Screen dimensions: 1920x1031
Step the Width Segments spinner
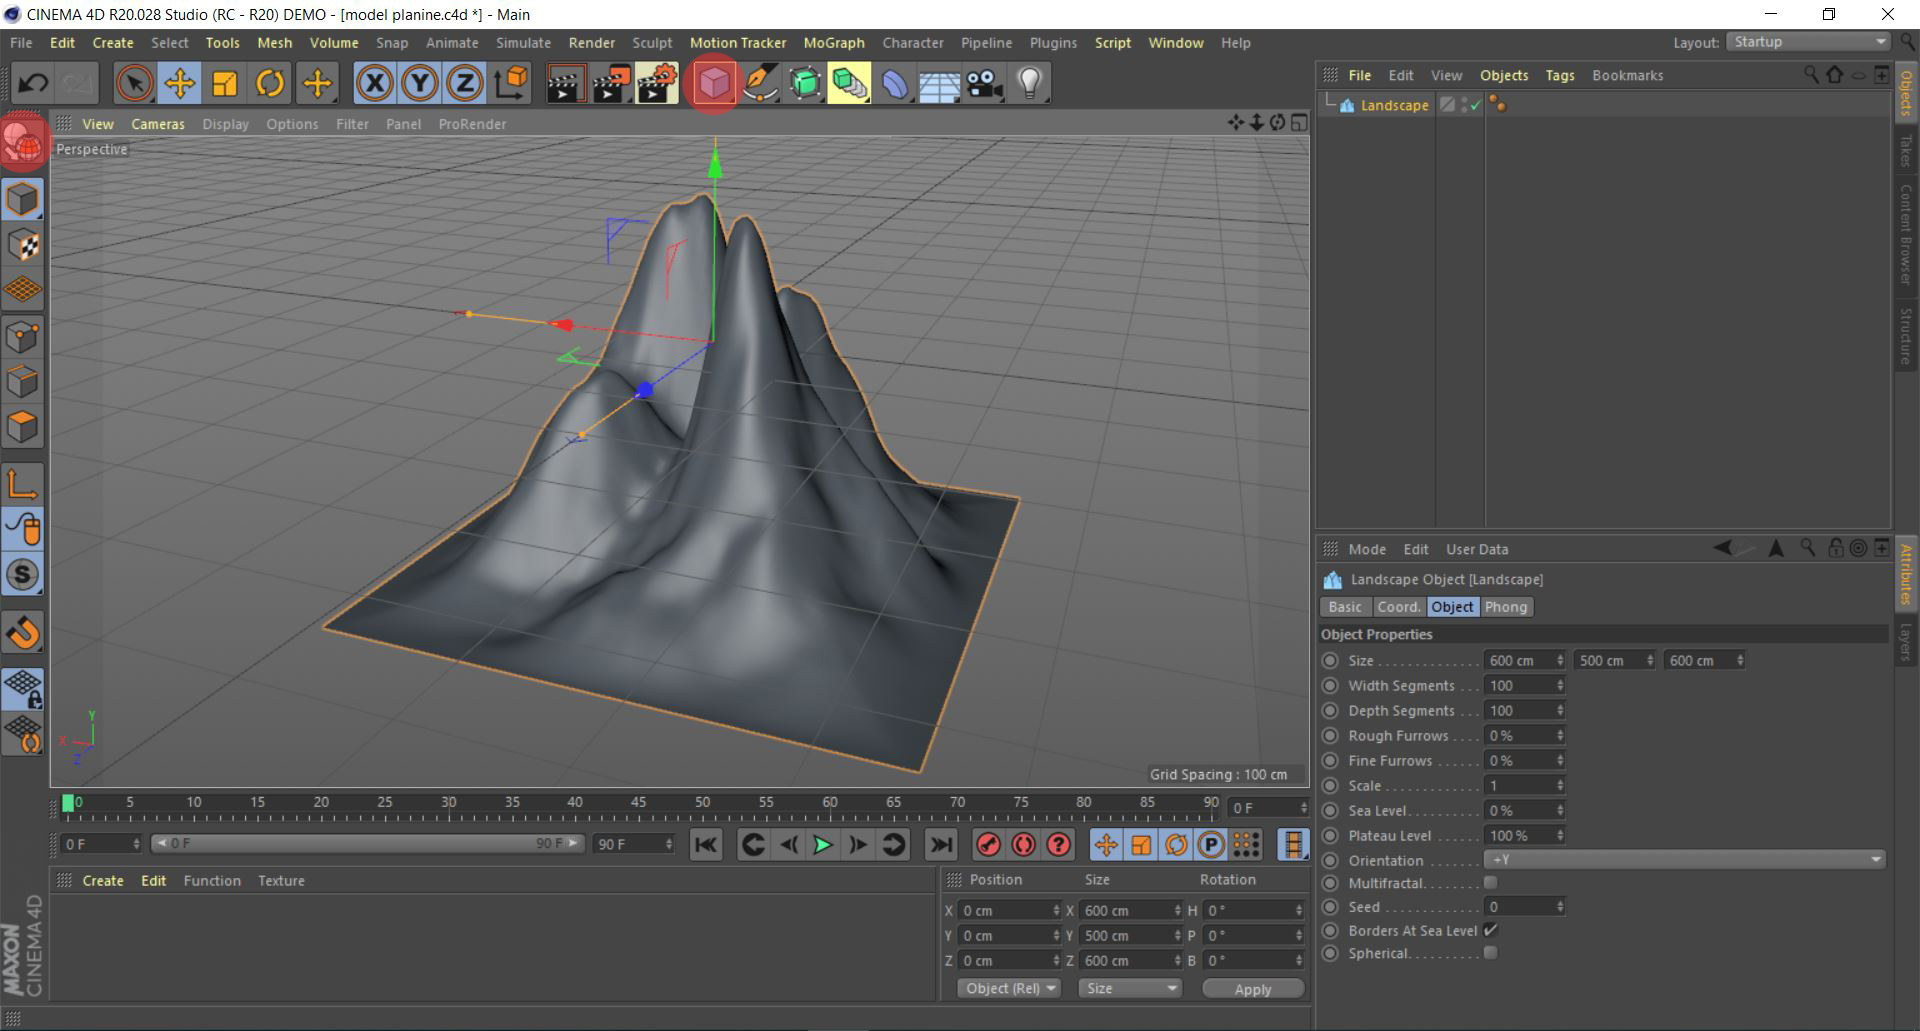pyautogui.click(x=1559, y=685)
